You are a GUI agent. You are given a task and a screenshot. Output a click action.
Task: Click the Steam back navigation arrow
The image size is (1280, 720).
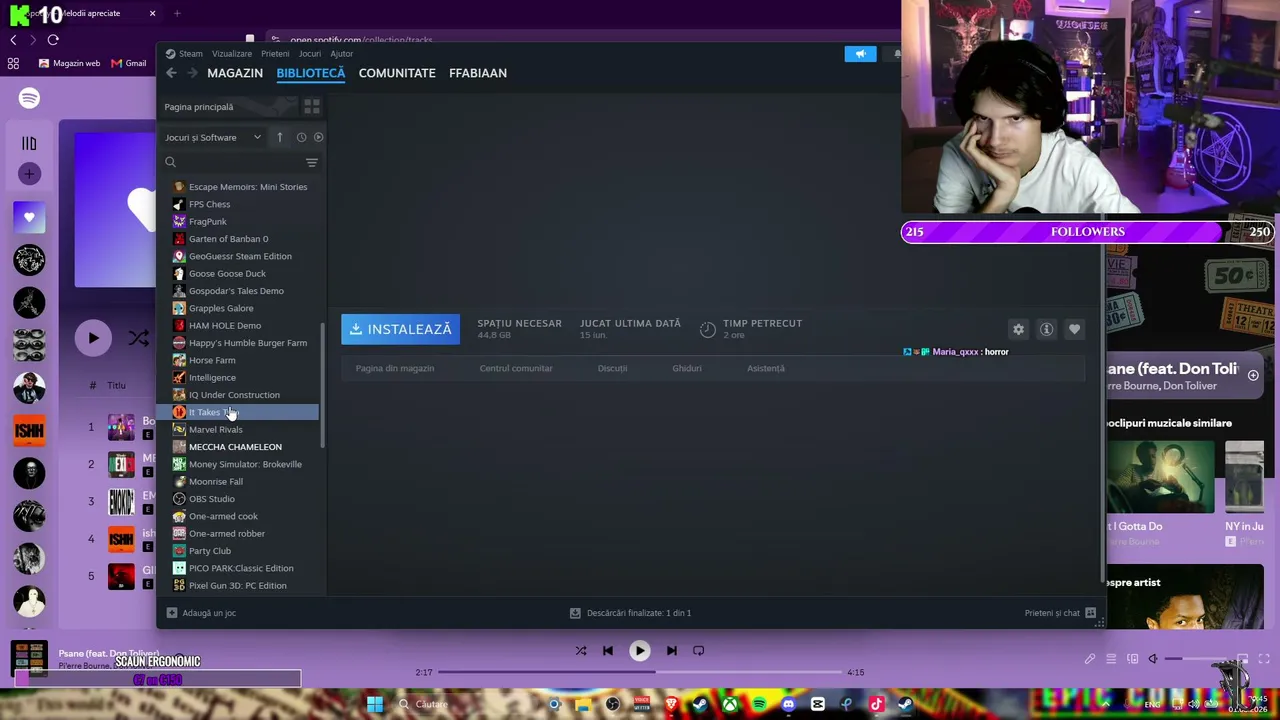coord(171,73)
